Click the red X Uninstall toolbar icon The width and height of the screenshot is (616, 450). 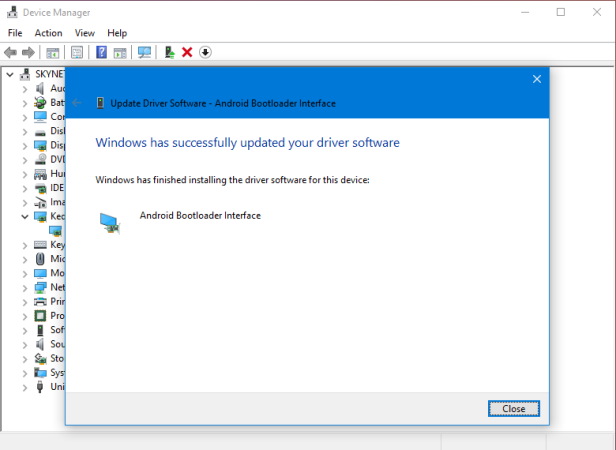pos(187,52)
